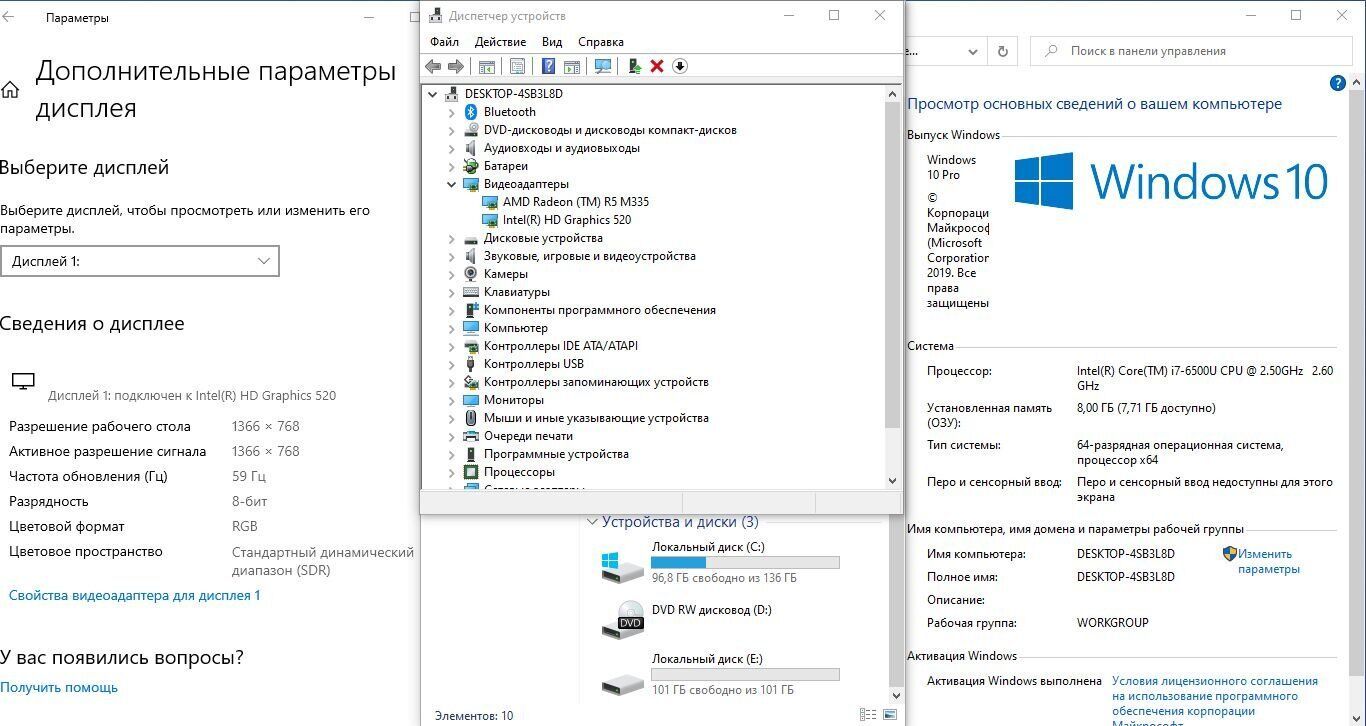Open the Действие menu

(x=500, y=42)
